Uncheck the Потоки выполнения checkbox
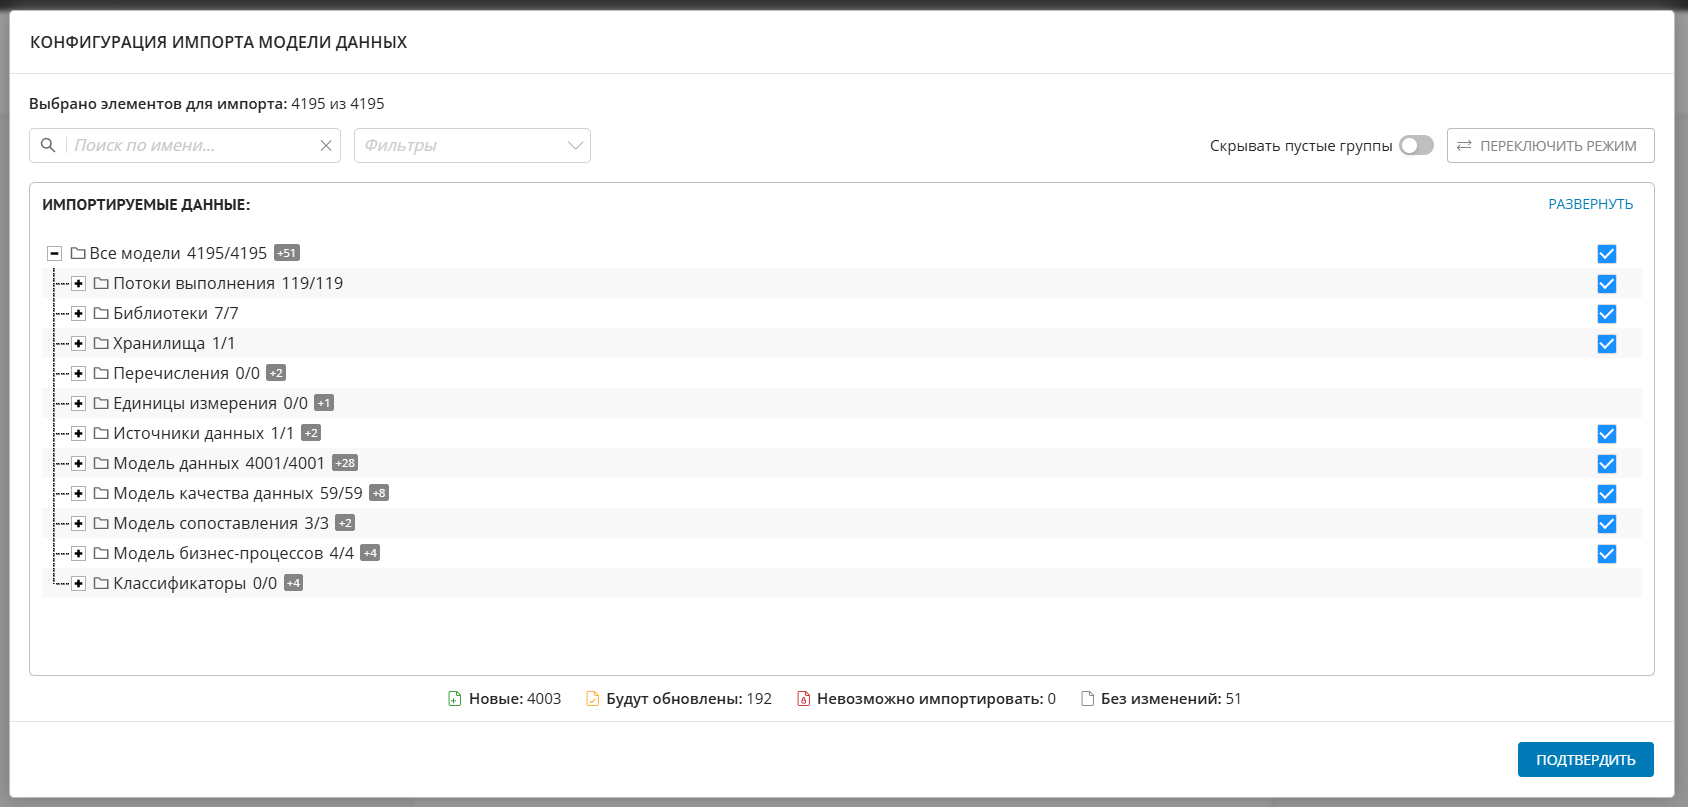 click(x=1606, y=284)
